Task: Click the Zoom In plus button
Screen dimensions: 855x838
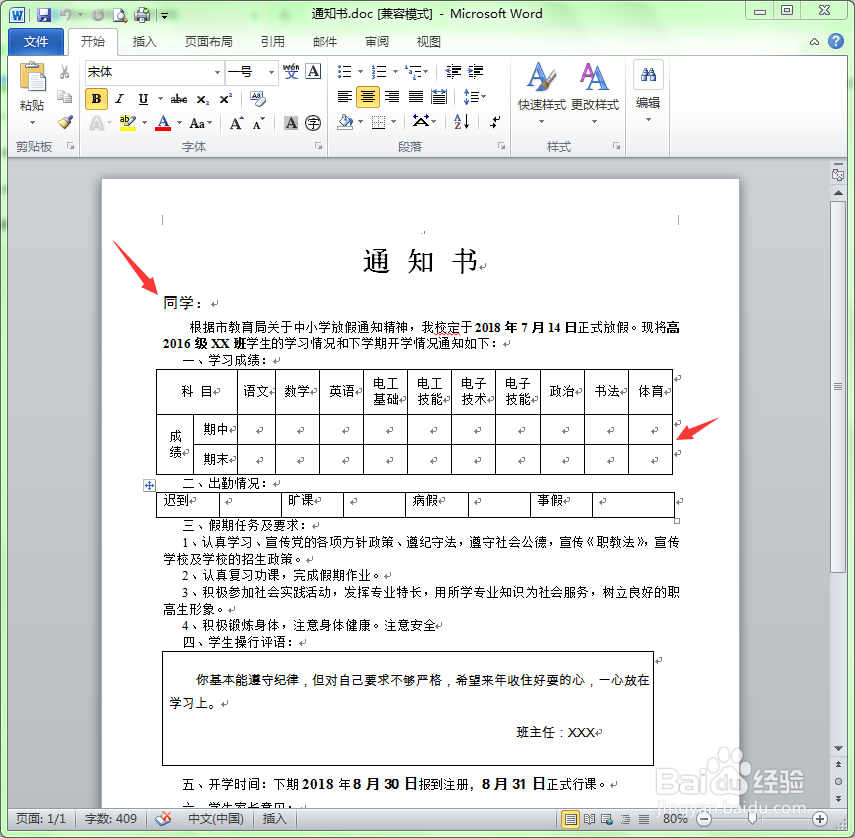Action: click(x=820, y=818)
